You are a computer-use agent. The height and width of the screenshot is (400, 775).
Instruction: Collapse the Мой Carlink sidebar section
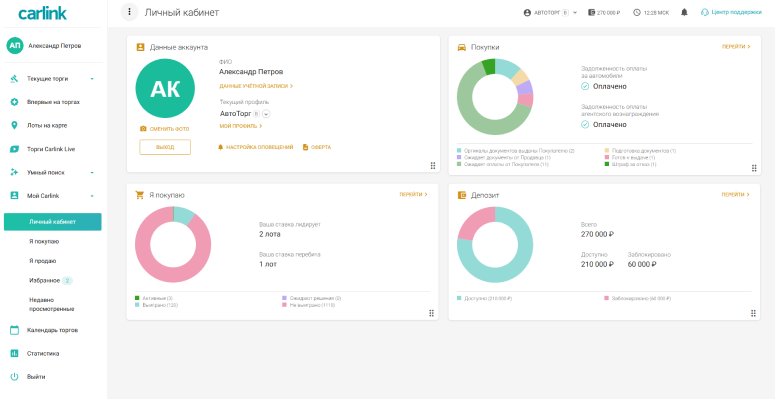(x=92, y=196)
